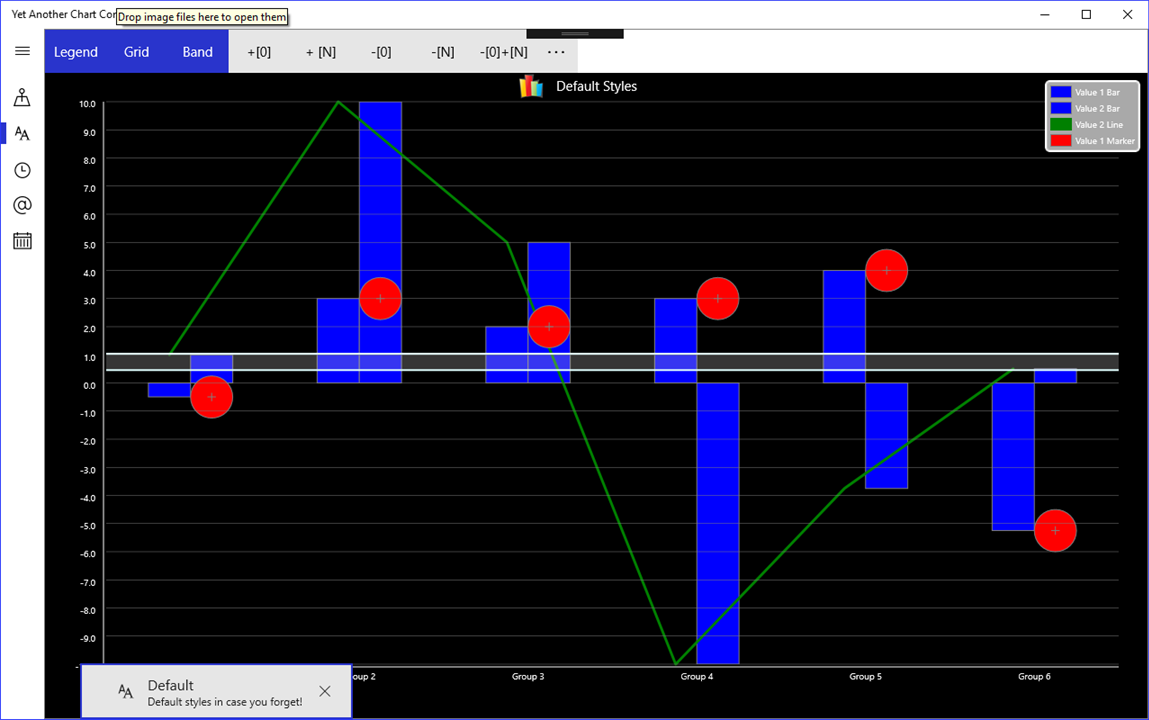Click font icon in Default notification
This screenshot has height=720, width=1149.
125,691
